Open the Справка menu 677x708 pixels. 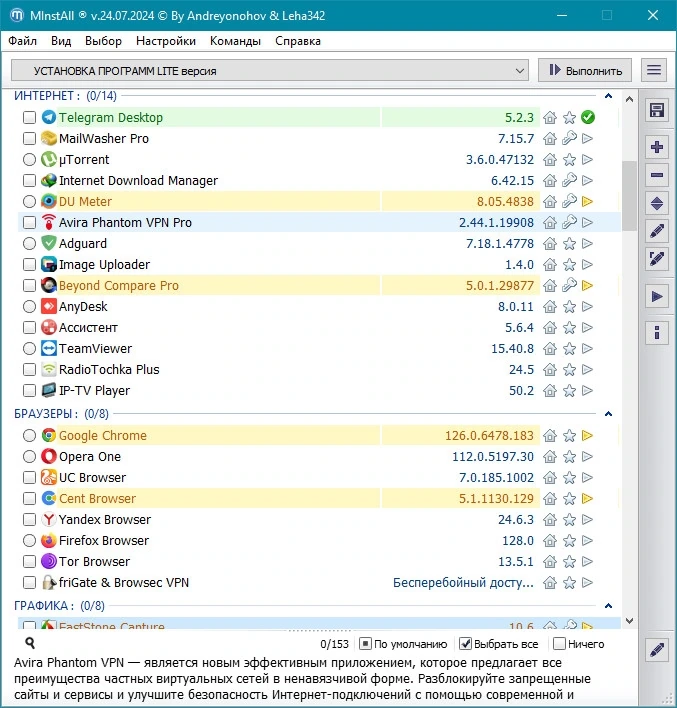pyautogui.click(x=298, y=41)
